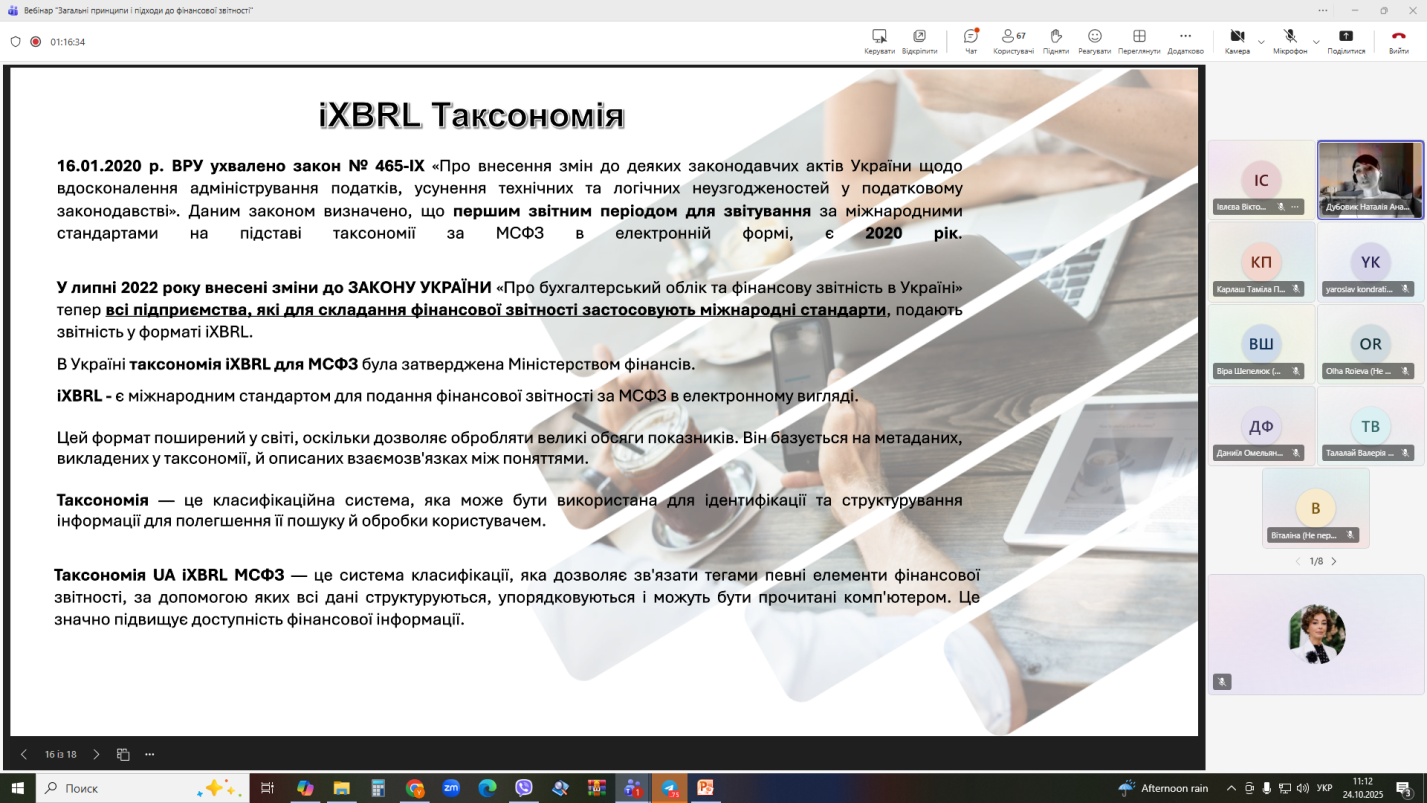Image resolution: width=1427 pixels, height=803 pixels.
Task: Go to next participants page
Action: click(x=1333, y=562)
